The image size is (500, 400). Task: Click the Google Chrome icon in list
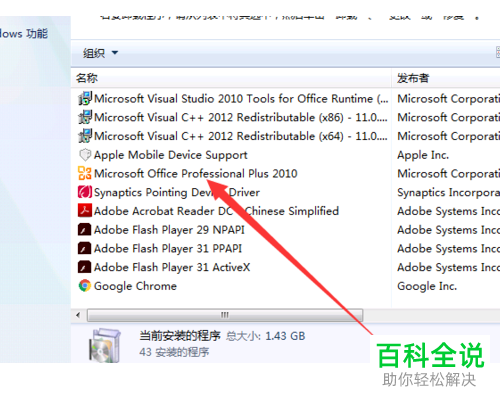coord(85,286)
